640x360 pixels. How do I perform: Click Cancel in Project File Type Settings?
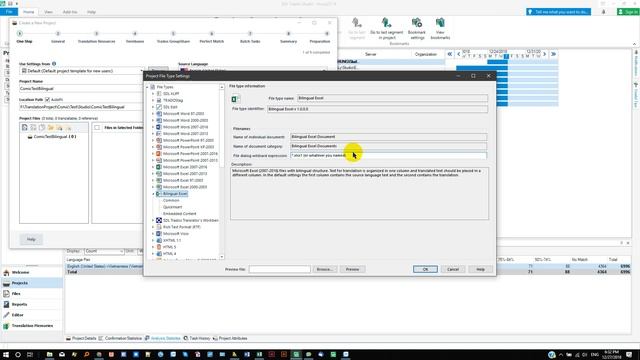[453, 269]
